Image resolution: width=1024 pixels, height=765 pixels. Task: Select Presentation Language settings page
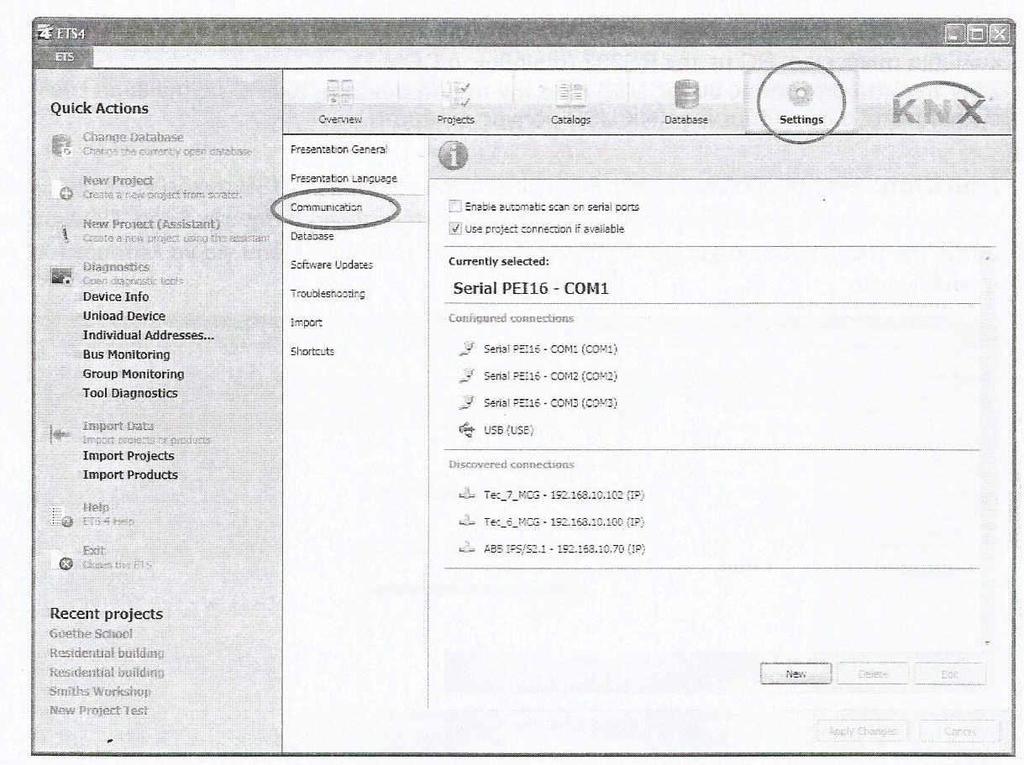click(344, 178)
